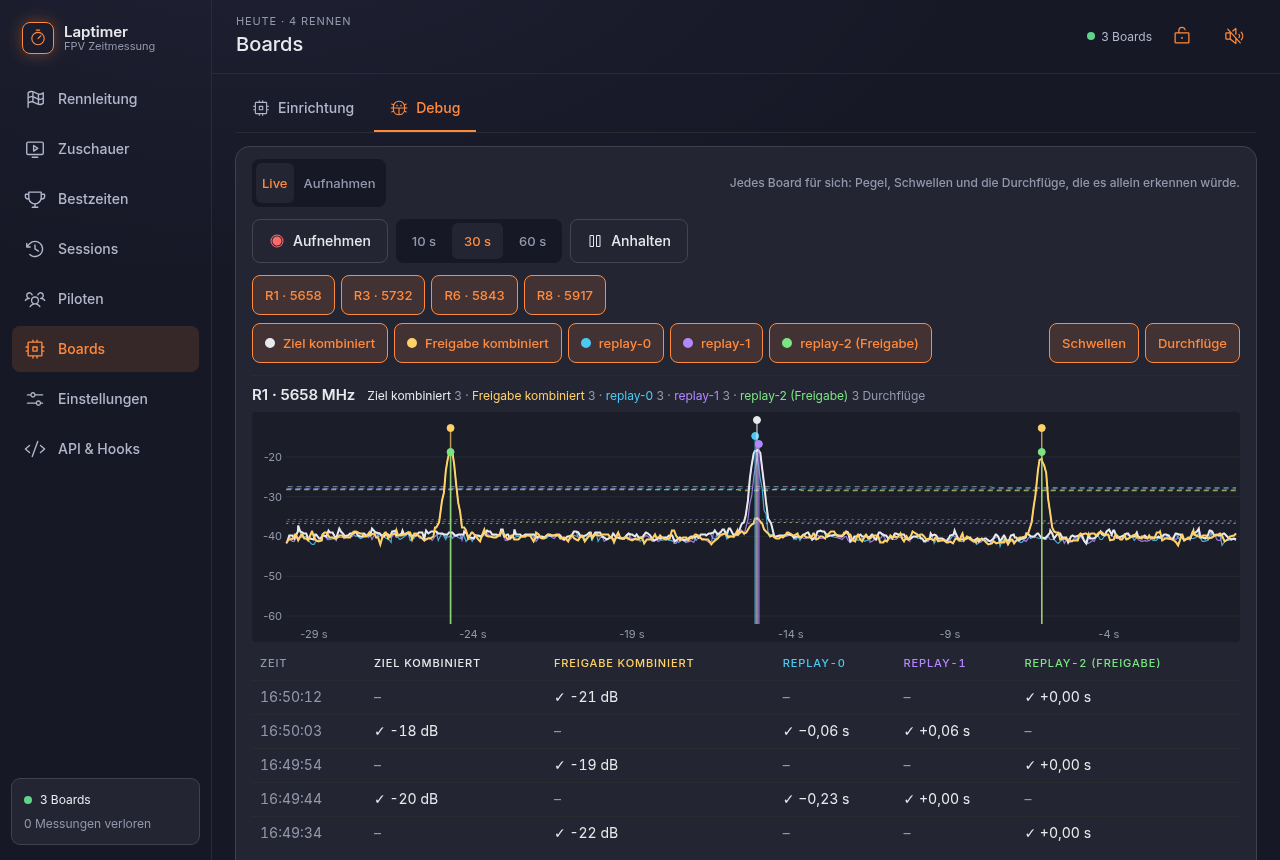Screen dimensions: 1280x860
Task: Click the Laptimer stopwatch logo icon
Action: pyautogui.click(x=38, y=38)
